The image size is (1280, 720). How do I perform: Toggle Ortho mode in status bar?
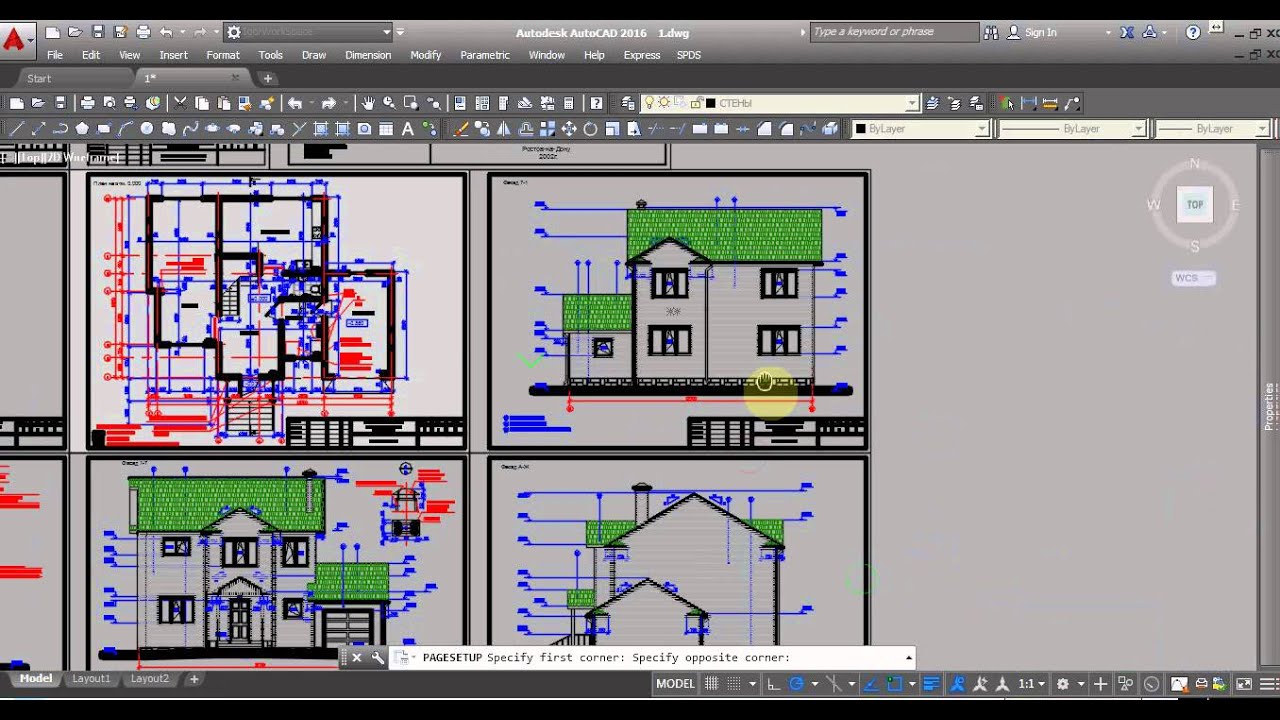(773, 684)
